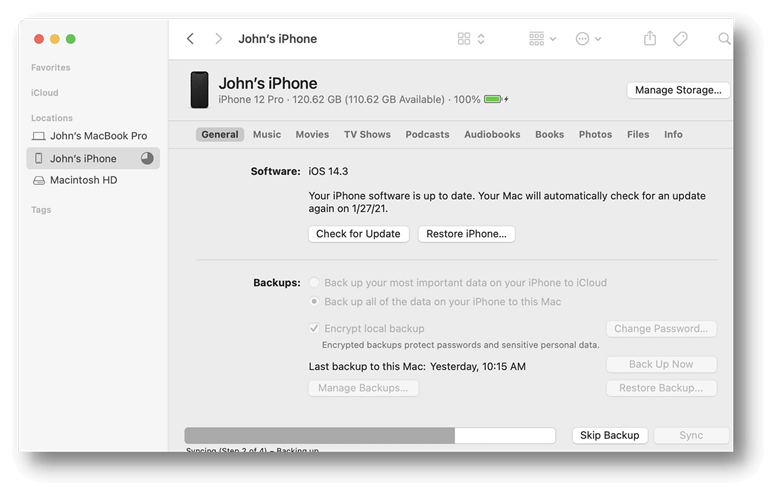Click the Edit Tags icon
The width and height of the screenshot is (775, 494).
click(x=681, y=39)
